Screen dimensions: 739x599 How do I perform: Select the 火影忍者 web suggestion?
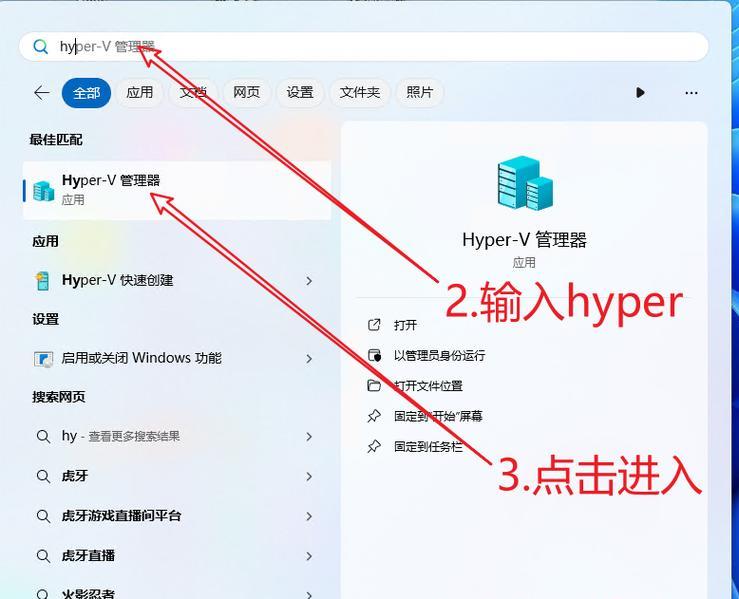point(88,593)
